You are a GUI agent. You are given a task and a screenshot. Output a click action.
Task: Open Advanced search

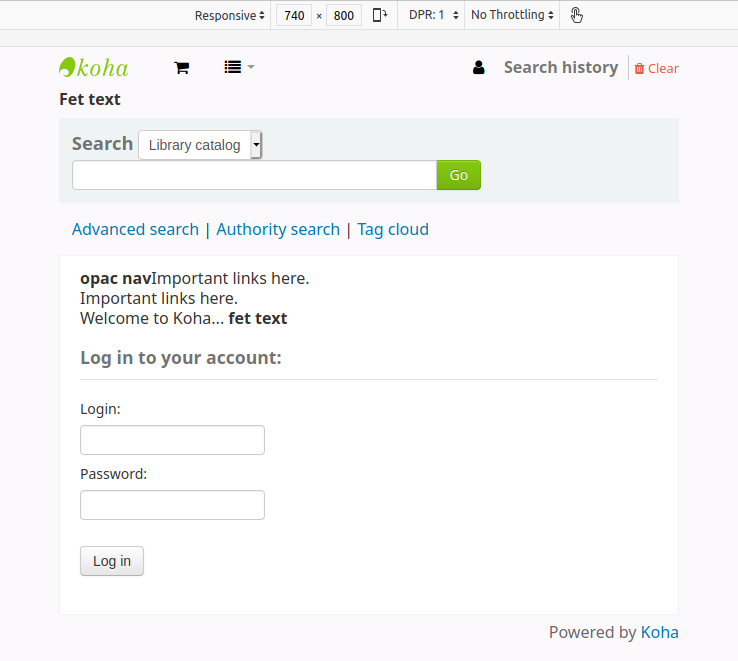tap(135, 230)
